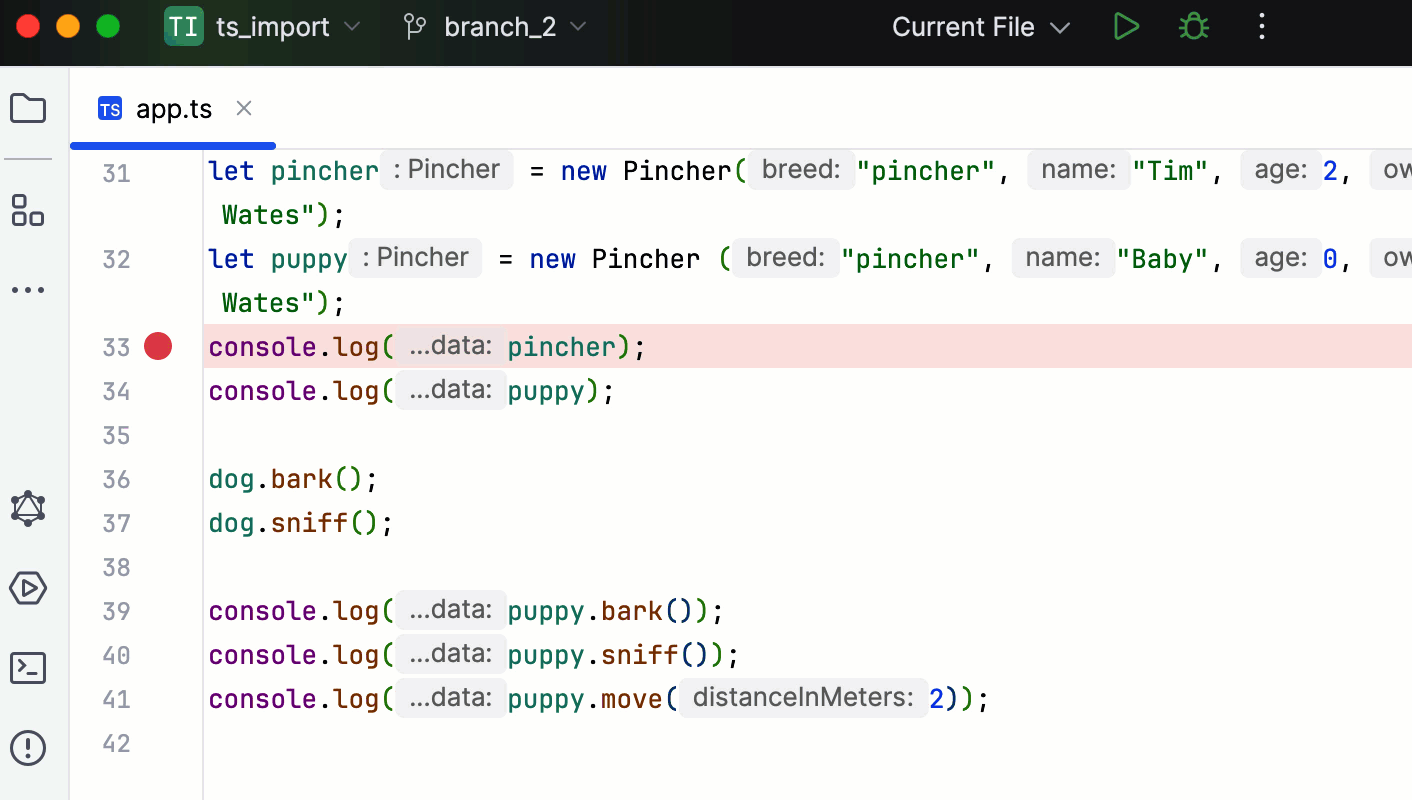This screenshot has height=800, width=1412.
Task: Click the TS file type icon on tab
Action: 110,108
